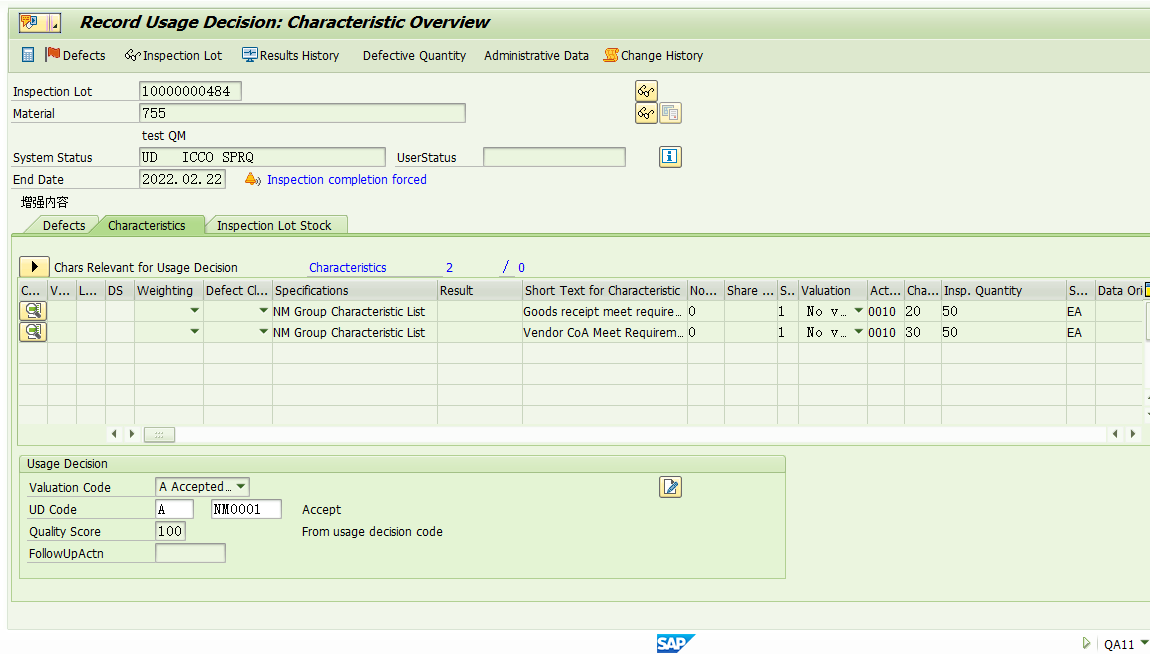This screenshot has width=1150, height=654.
Task: Open the Inspection completion forced link
Action: pyautogui.click(x=346, y=180)
